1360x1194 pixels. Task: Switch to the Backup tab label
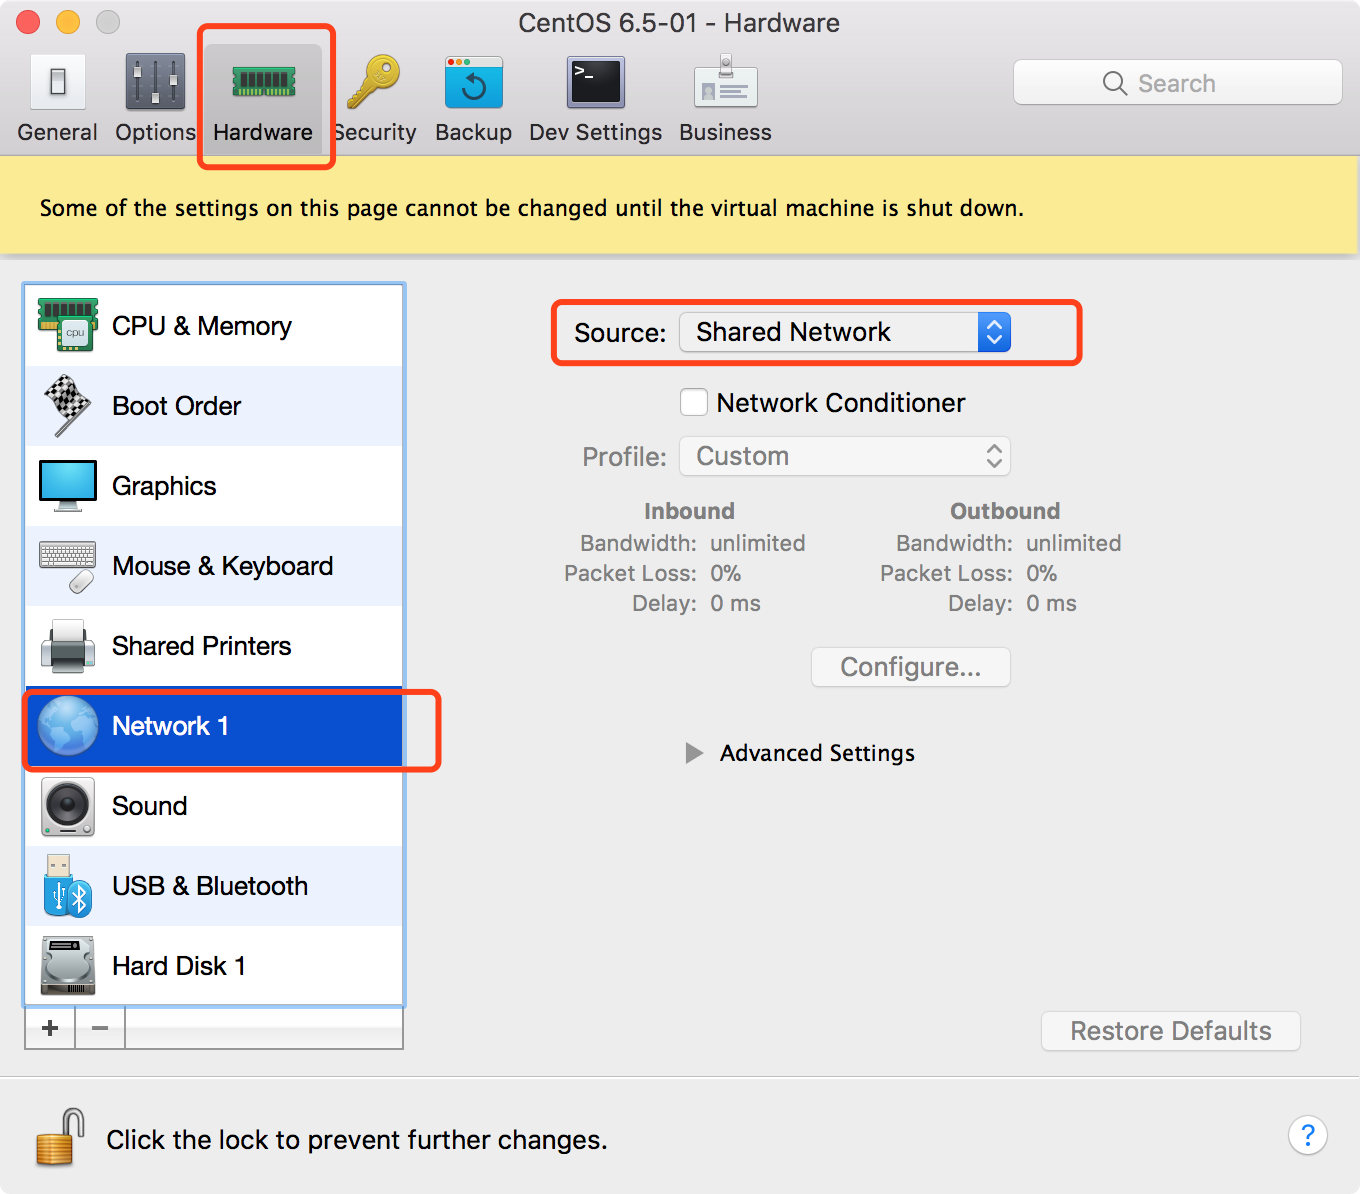click(x=474, y=132)
